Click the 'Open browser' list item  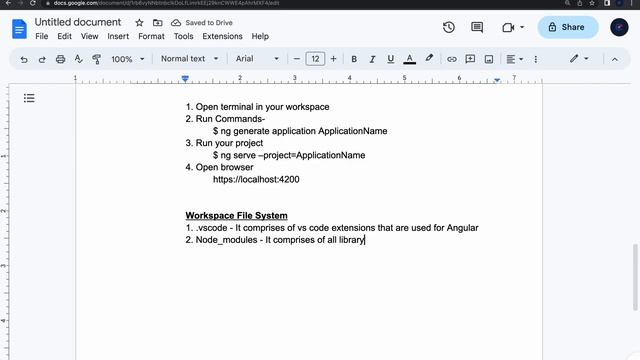(x=219, y=167)
